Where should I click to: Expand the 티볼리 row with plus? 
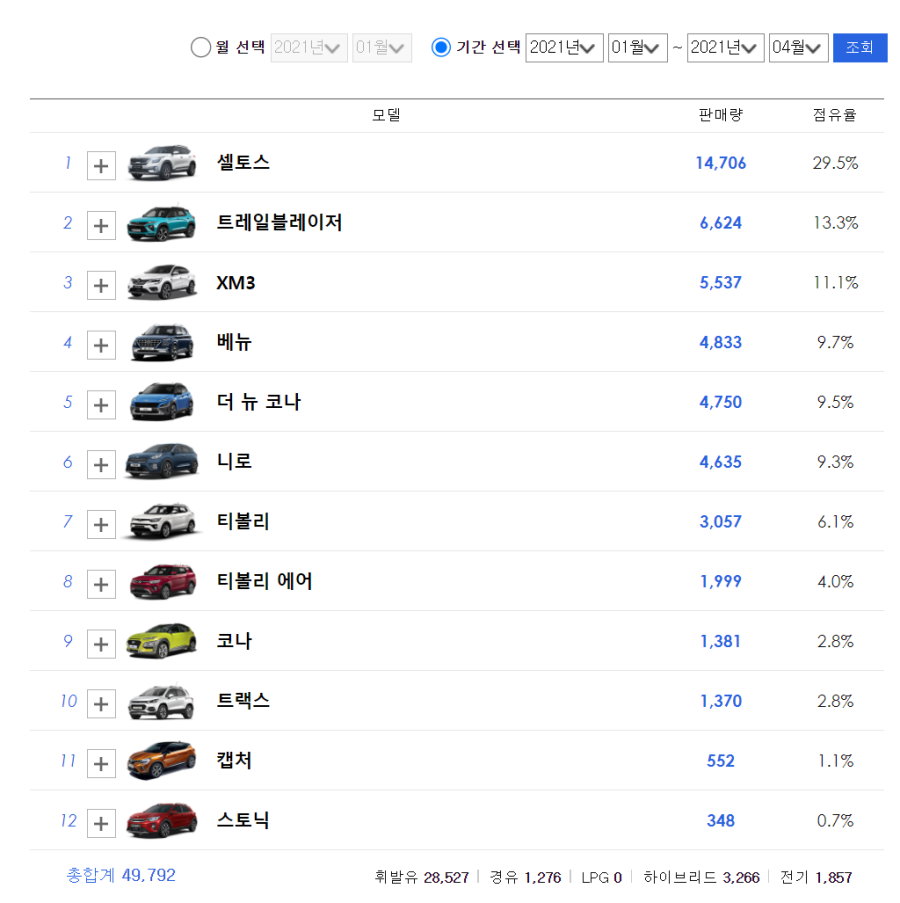(101, 525)
